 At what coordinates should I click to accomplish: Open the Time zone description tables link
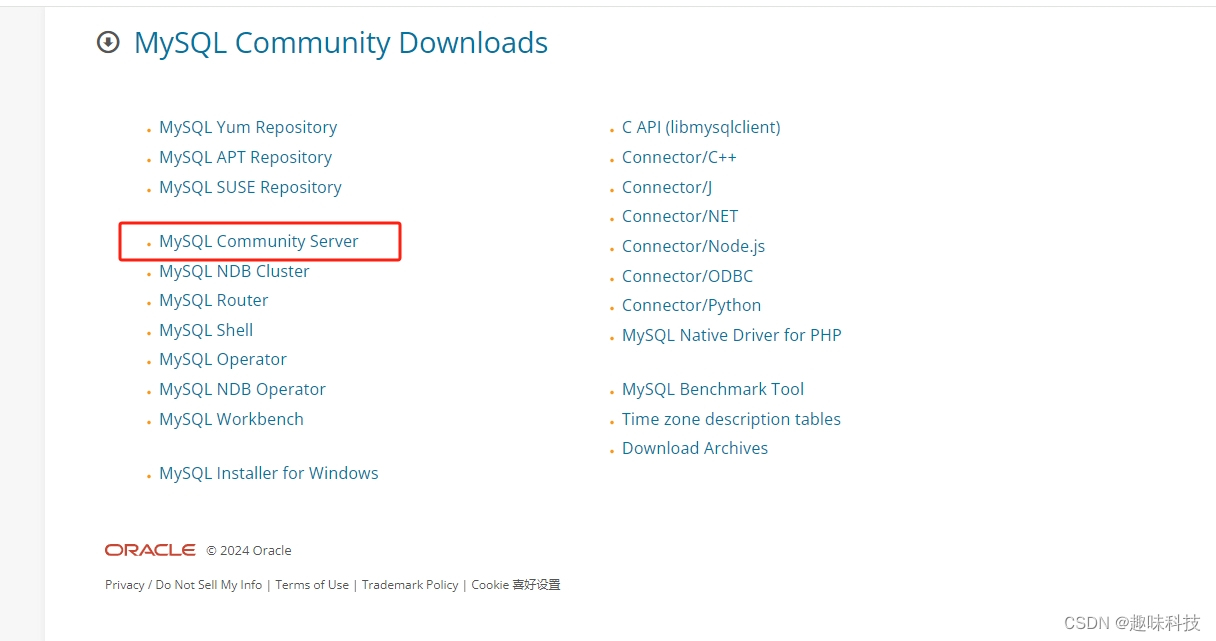pyautogui.click(x=731, y=419)
